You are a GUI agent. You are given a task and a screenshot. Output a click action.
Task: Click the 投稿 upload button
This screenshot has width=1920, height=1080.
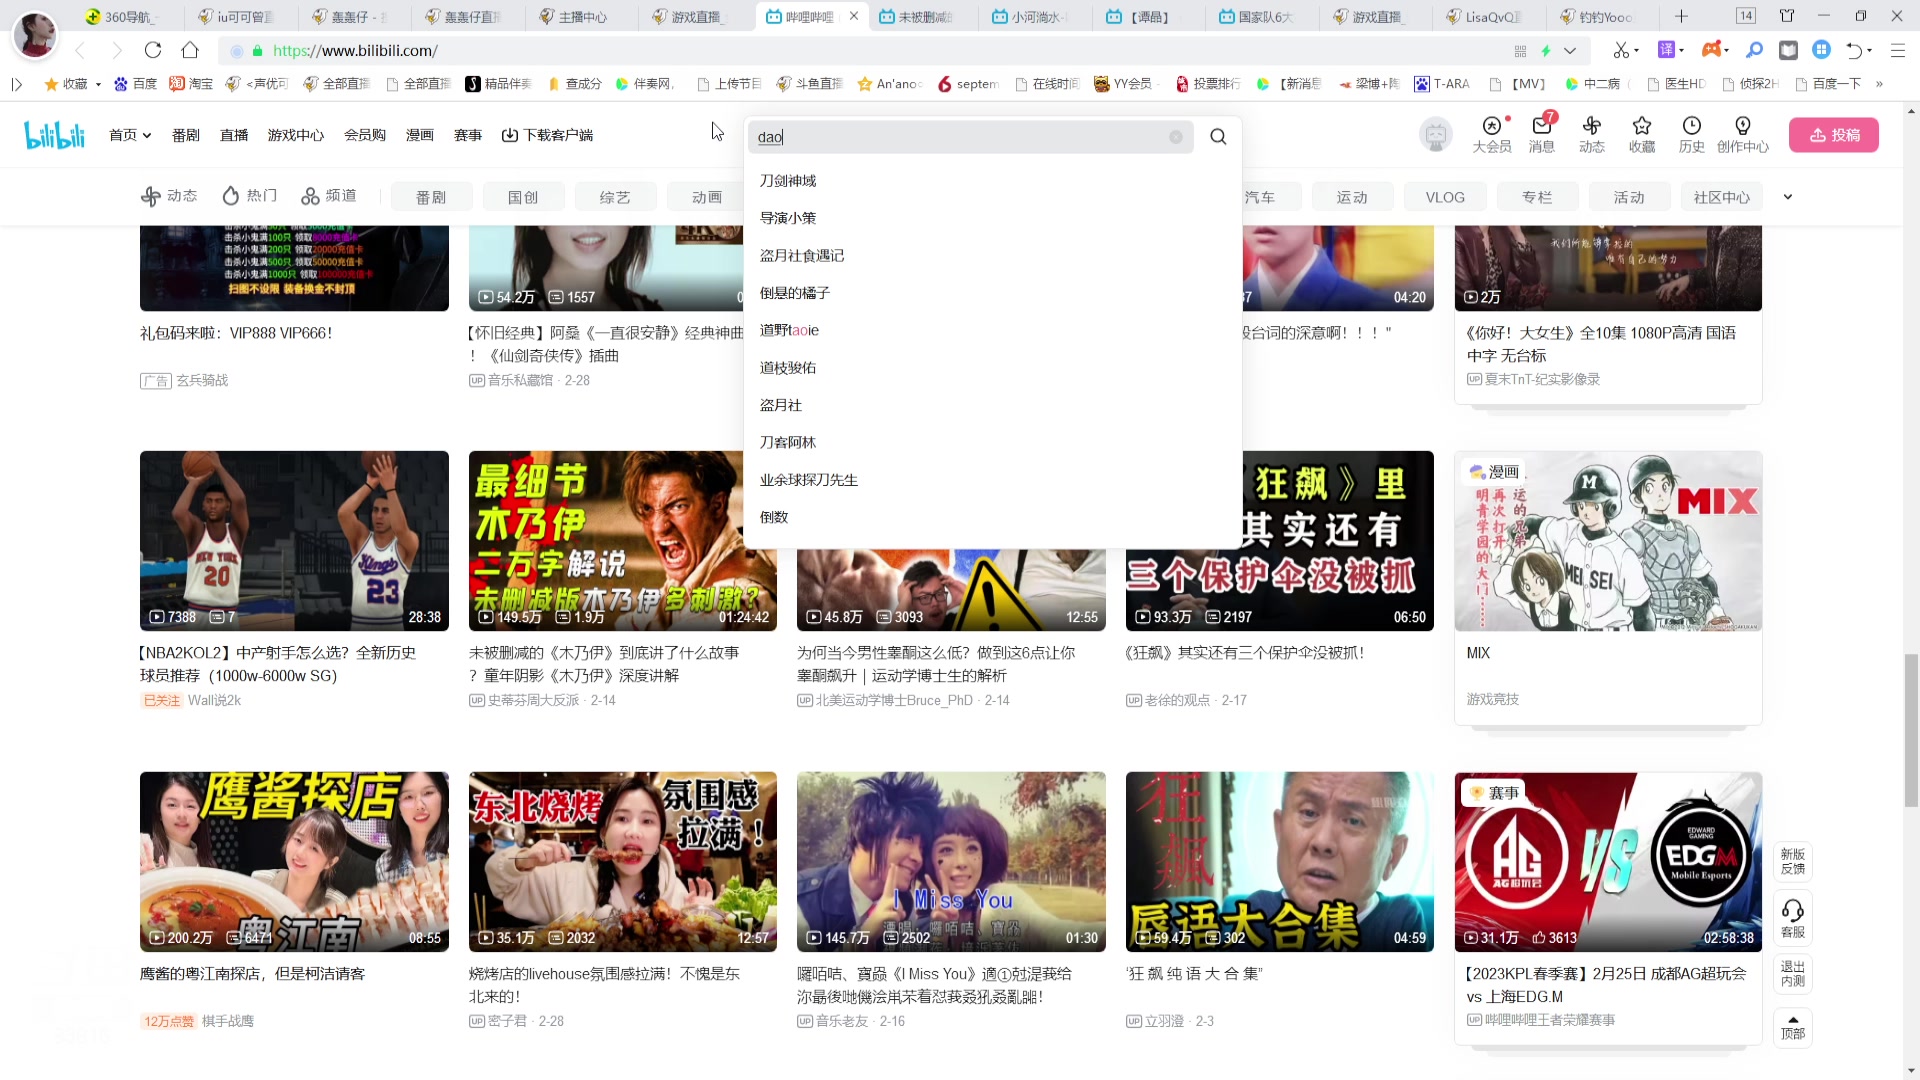coord(1834,135)
